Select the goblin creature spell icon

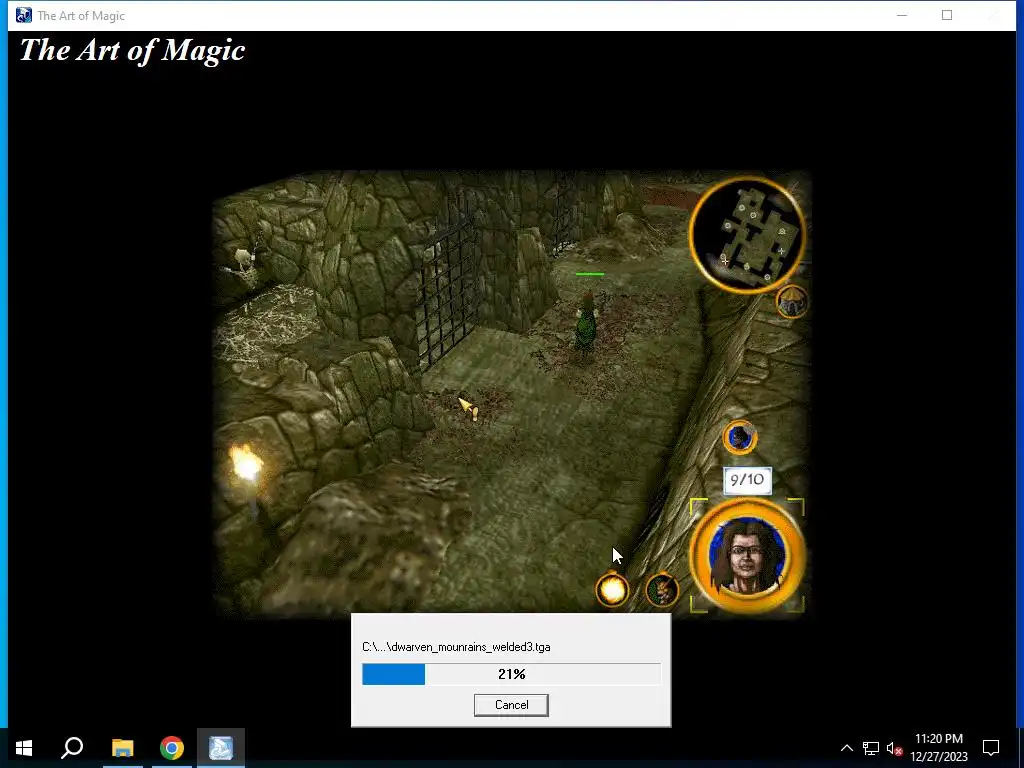662,590
